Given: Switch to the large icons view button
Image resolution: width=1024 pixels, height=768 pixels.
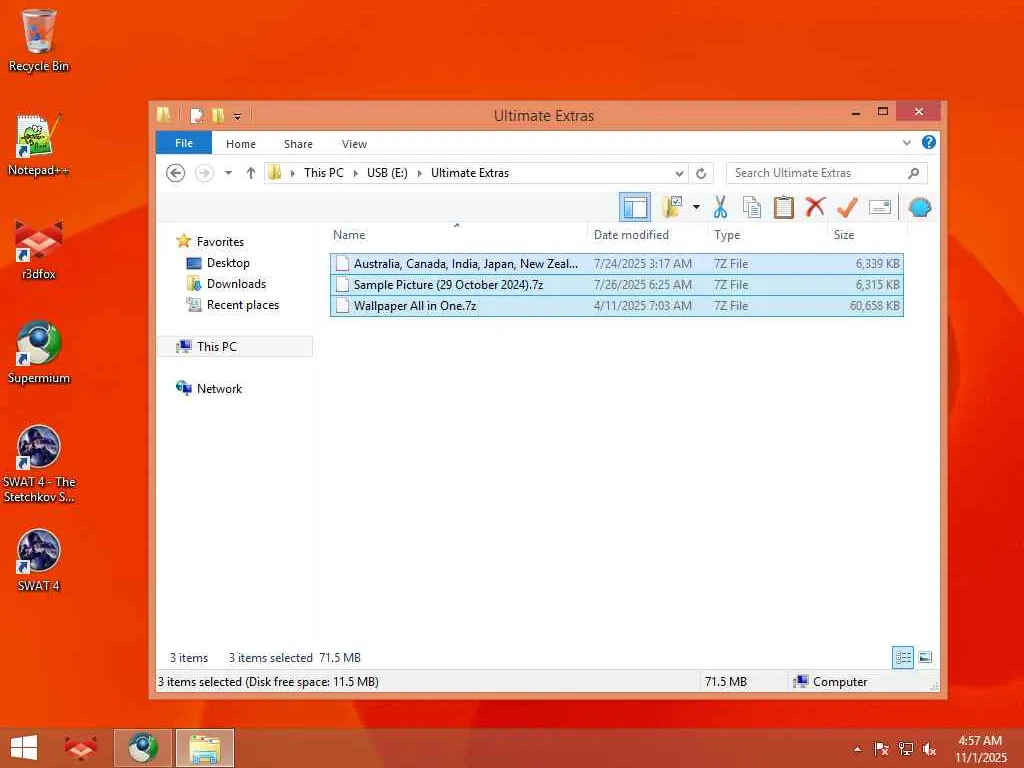Looking at the screenshot, I should [925, 658].
